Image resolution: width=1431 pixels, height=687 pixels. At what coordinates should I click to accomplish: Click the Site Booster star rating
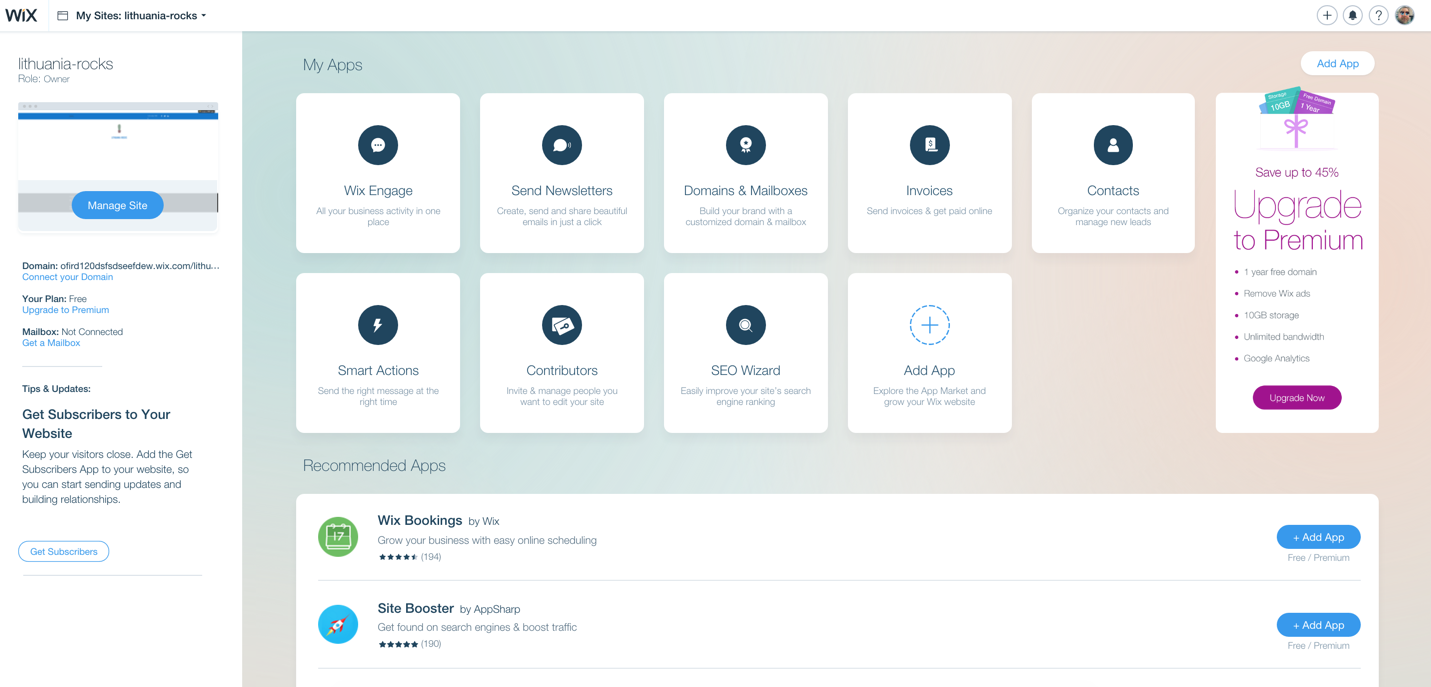click(398, 644)
